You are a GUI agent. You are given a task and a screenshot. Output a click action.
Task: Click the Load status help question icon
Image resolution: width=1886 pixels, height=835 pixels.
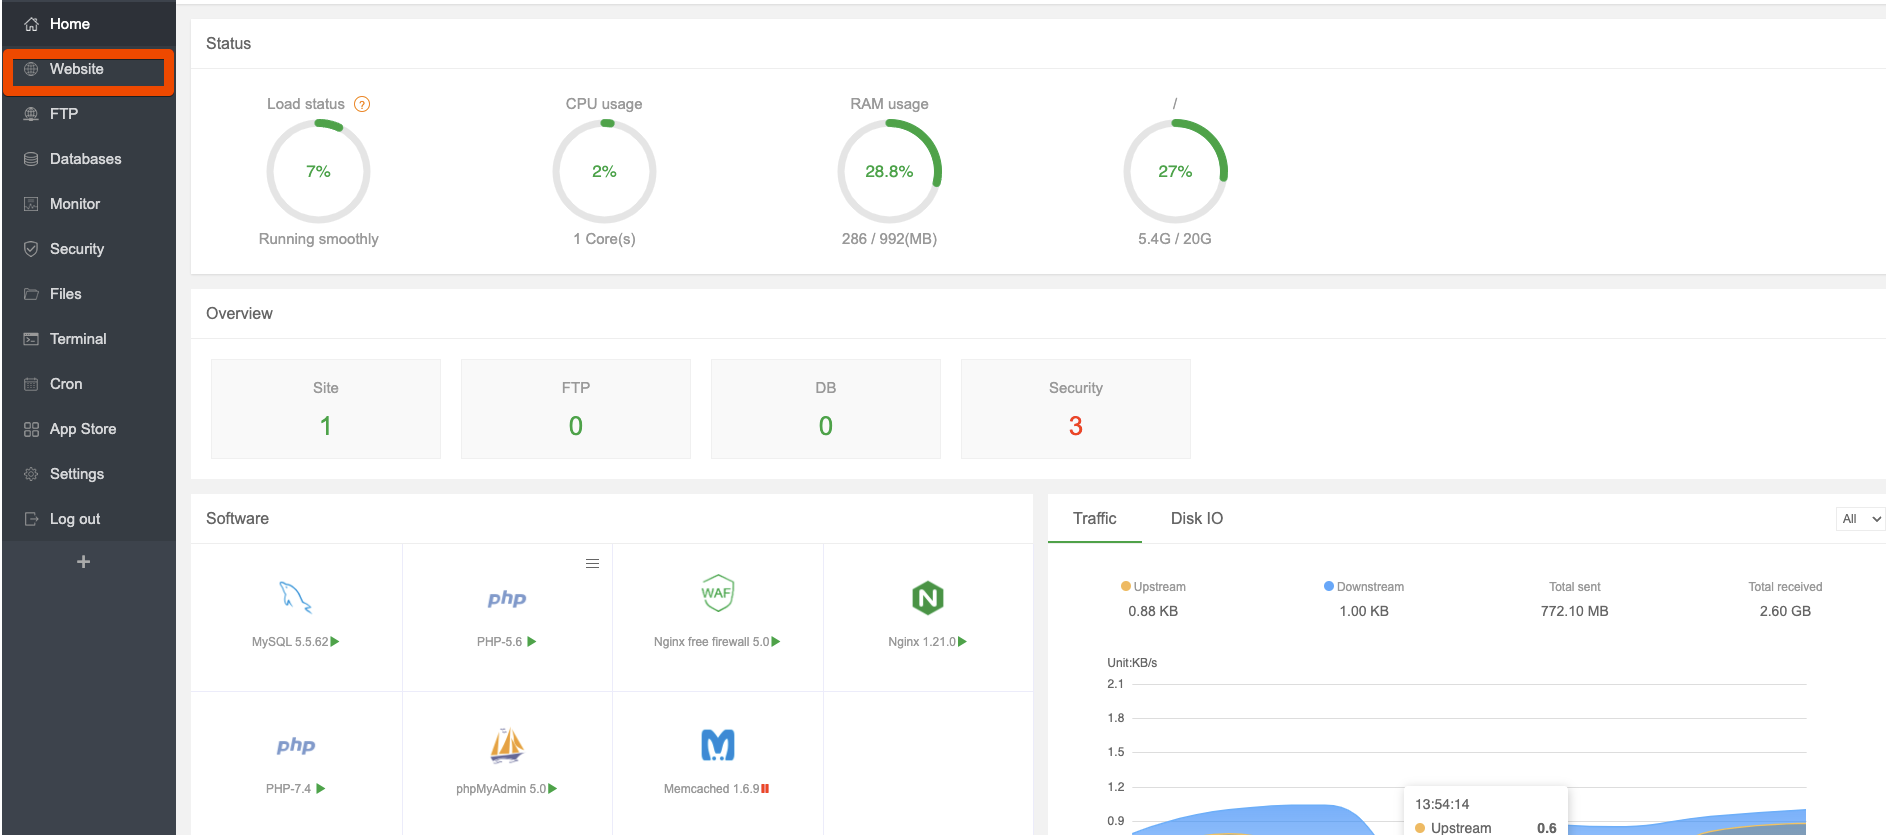pyautogui.click(x=362, y=104)
